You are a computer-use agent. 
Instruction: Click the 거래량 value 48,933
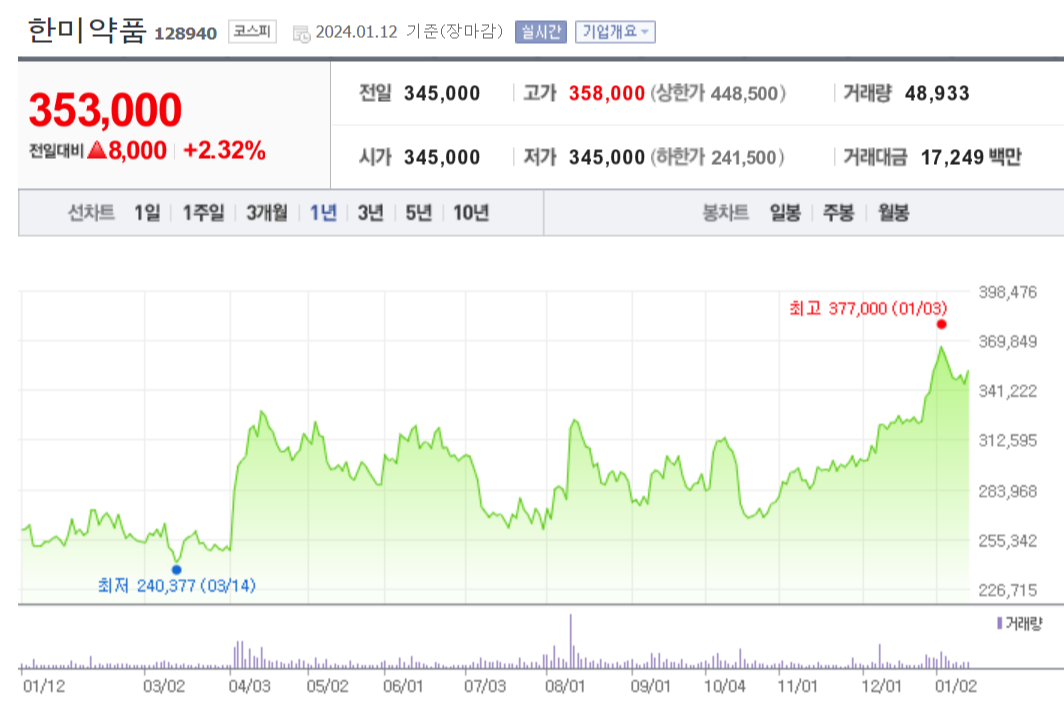coord(937,94)
